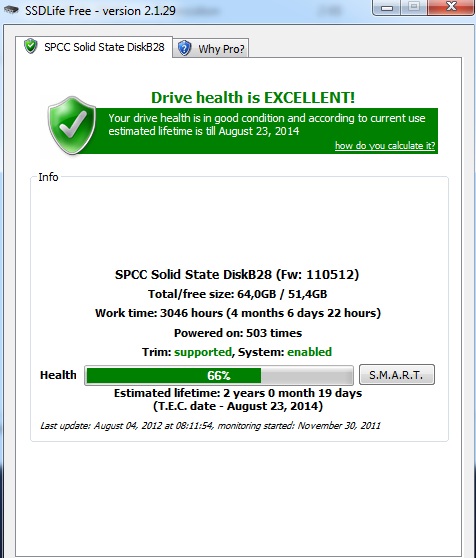Switch to the Why Pro? tab
This screenshot has width=476, height=558.
[211, 48]
